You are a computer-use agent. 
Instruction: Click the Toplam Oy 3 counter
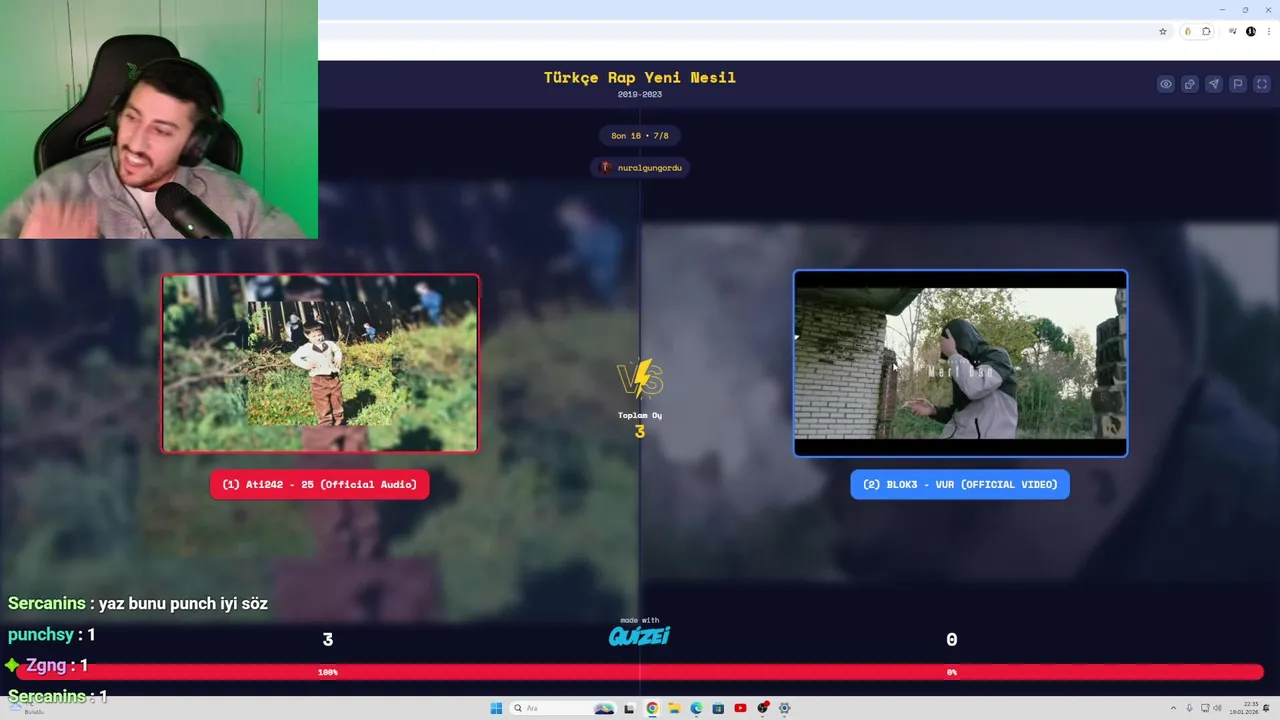(640, 425)
